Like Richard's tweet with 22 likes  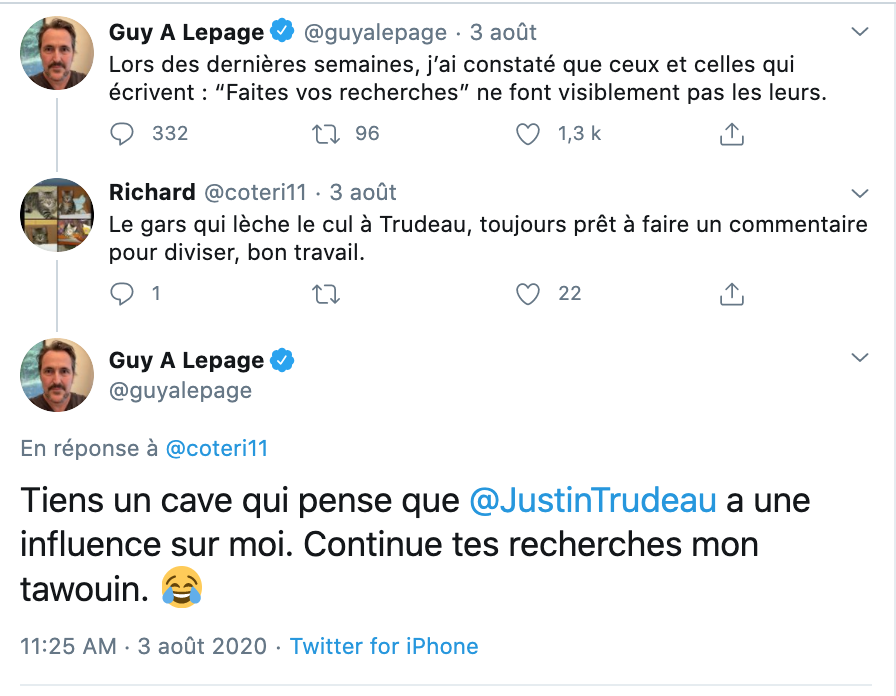tap(527, 294)
